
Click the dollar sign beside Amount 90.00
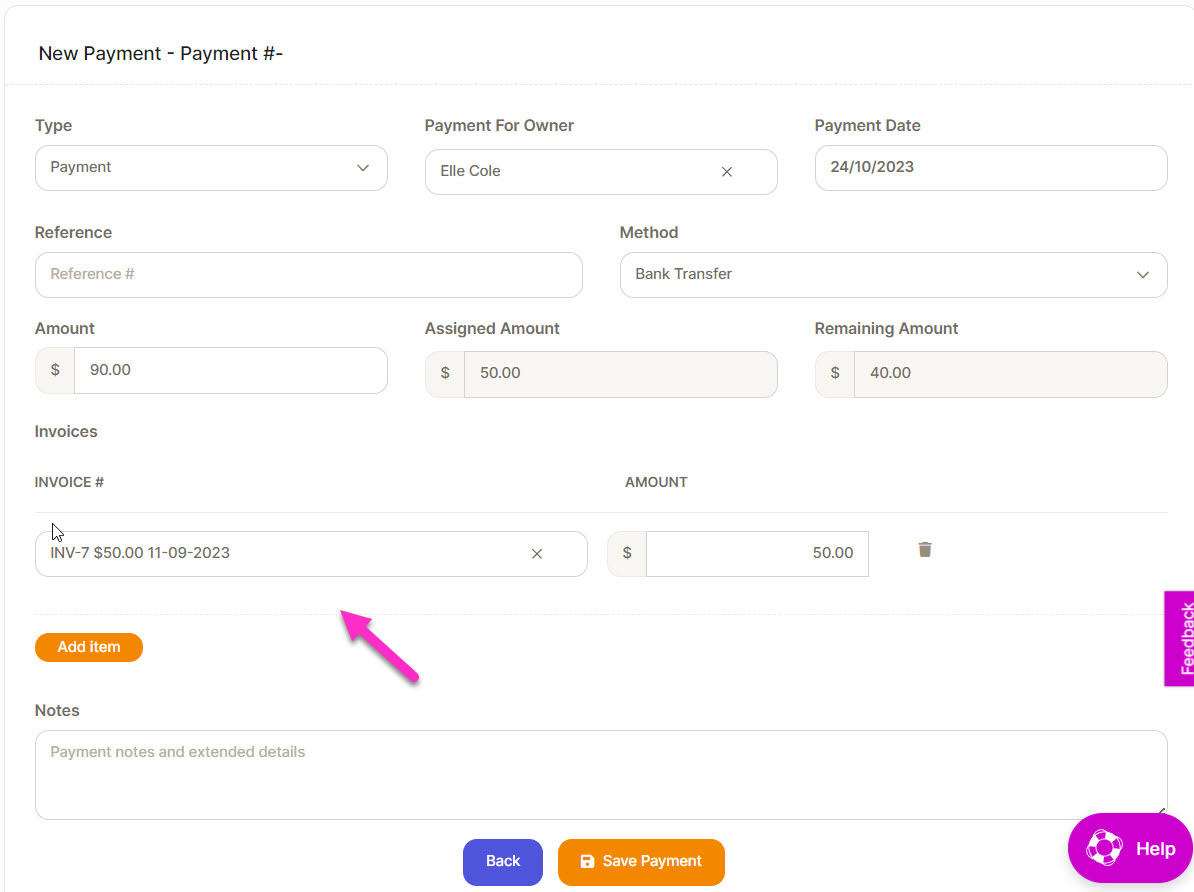(55, 370)
